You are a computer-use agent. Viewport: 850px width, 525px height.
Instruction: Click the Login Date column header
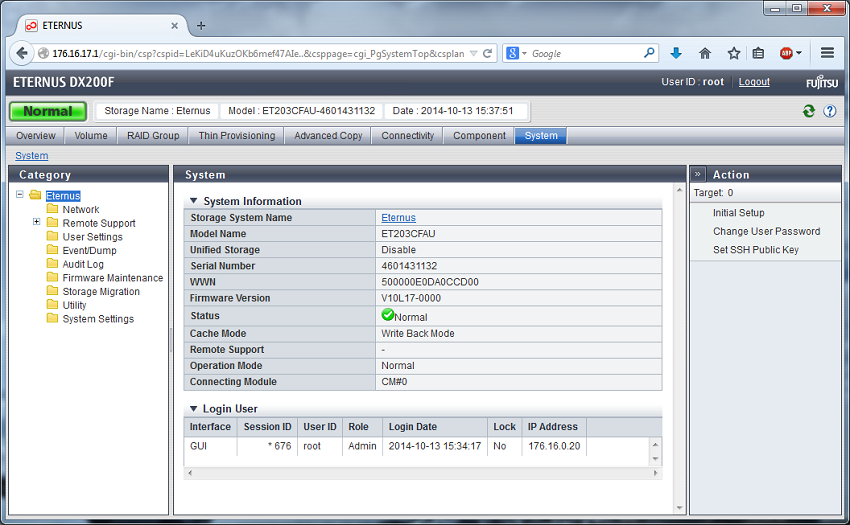click(435, 427)
